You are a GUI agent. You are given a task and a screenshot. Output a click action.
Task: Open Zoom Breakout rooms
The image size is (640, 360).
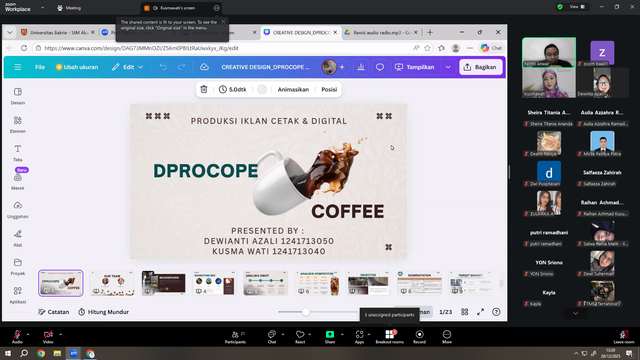tap(389, 337)
